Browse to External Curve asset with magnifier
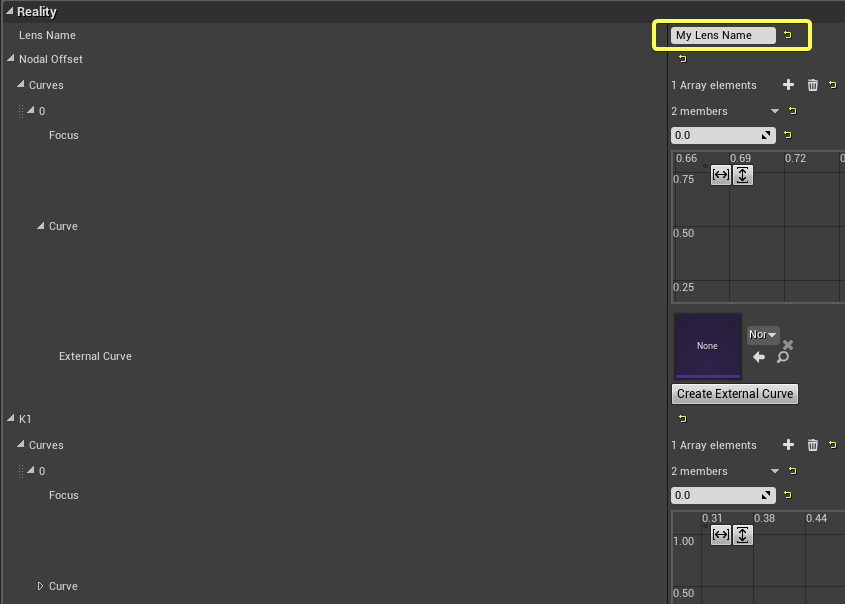845x604 pixels. (783, 357)
